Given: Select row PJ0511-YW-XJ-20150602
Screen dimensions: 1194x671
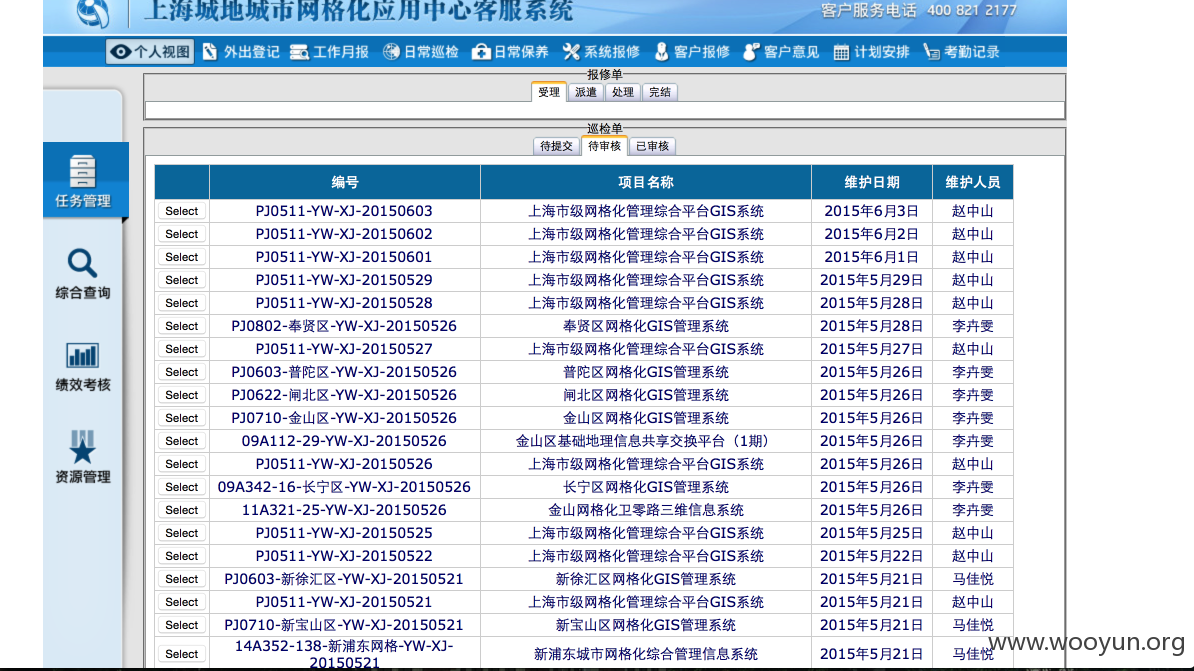Looking at the screenshot, I should [181, 234].
